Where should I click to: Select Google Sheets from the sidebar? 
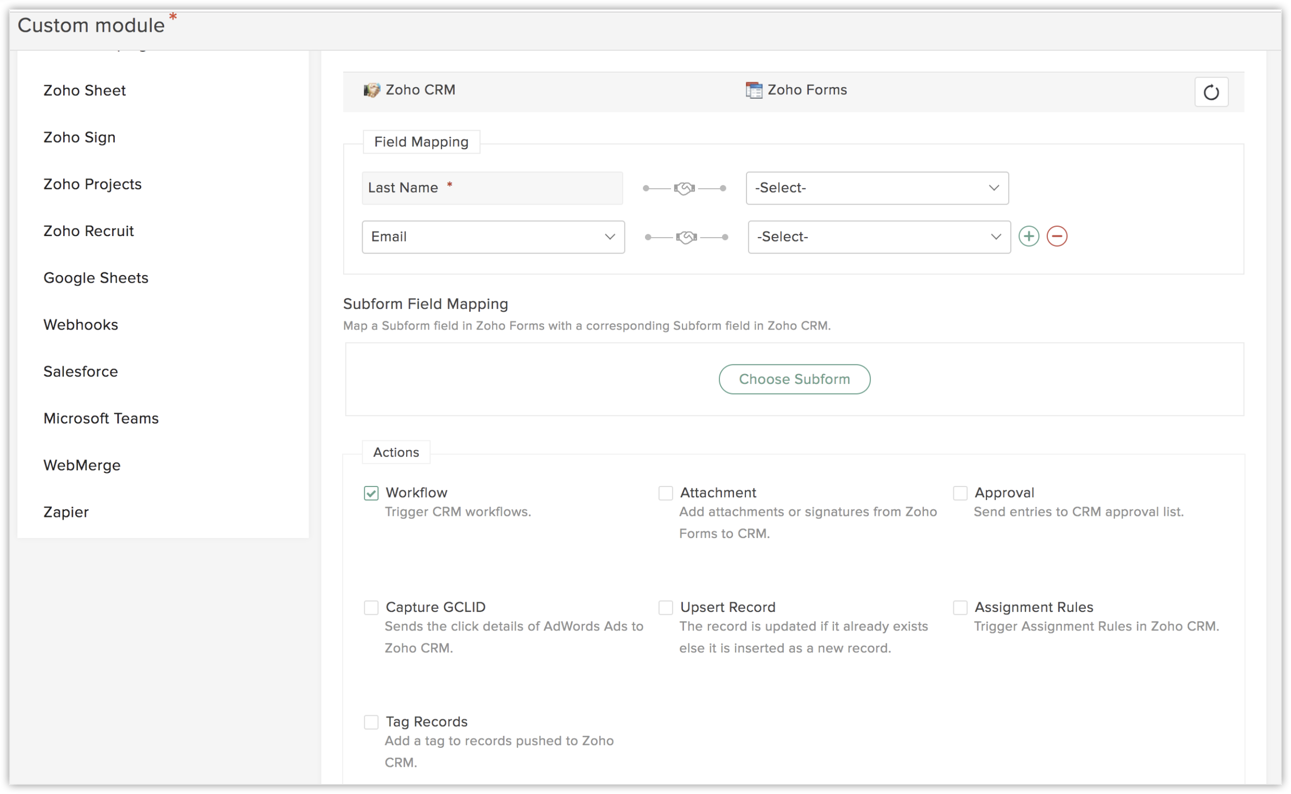[96, 278]
